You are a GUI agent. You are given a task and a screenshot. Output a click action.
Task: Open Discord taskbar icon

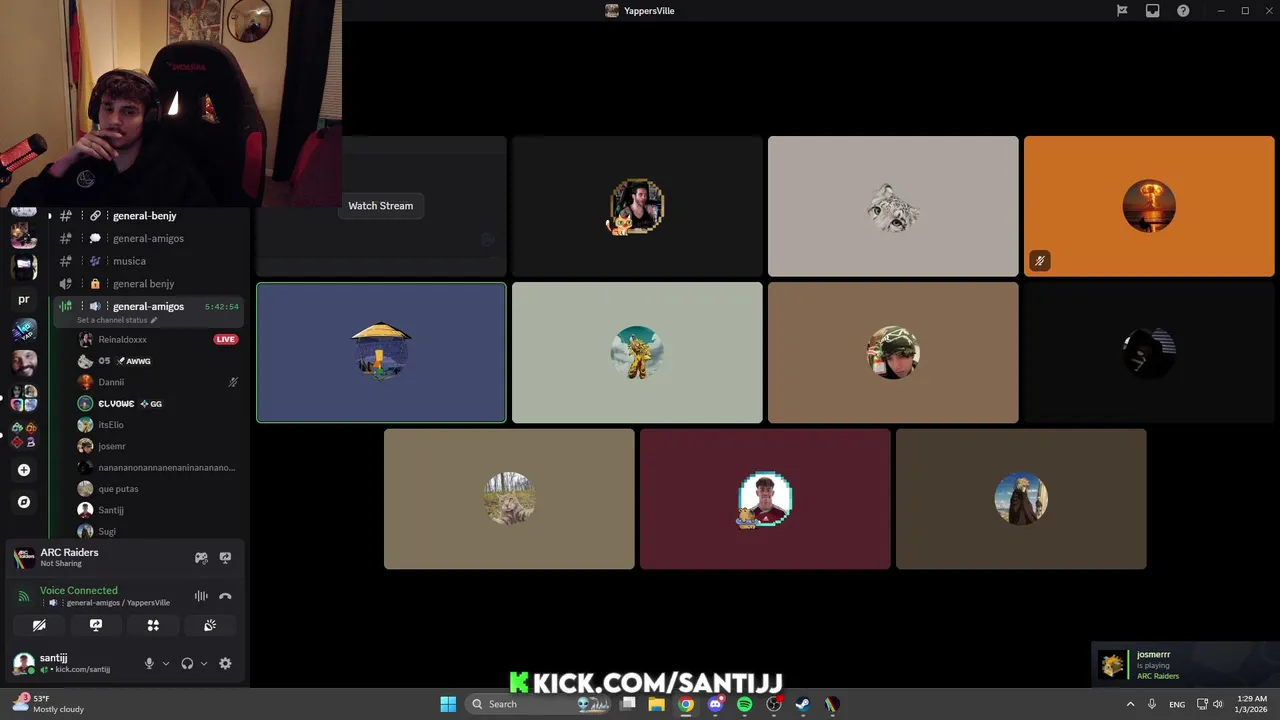tap(715, 704)
